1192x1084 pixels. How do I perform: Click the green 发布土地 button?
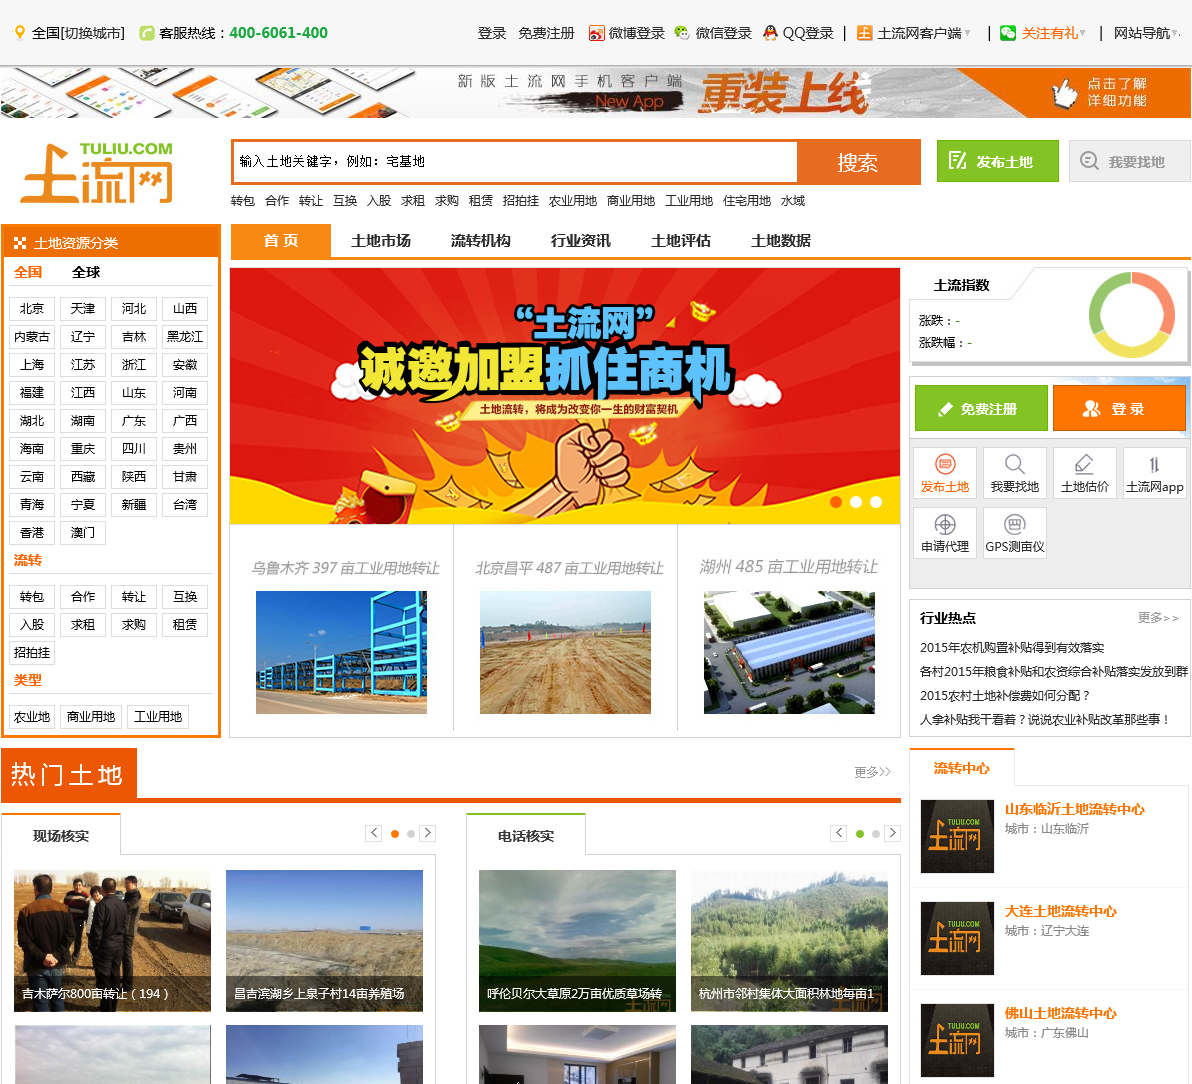click(x=997, y=161)
